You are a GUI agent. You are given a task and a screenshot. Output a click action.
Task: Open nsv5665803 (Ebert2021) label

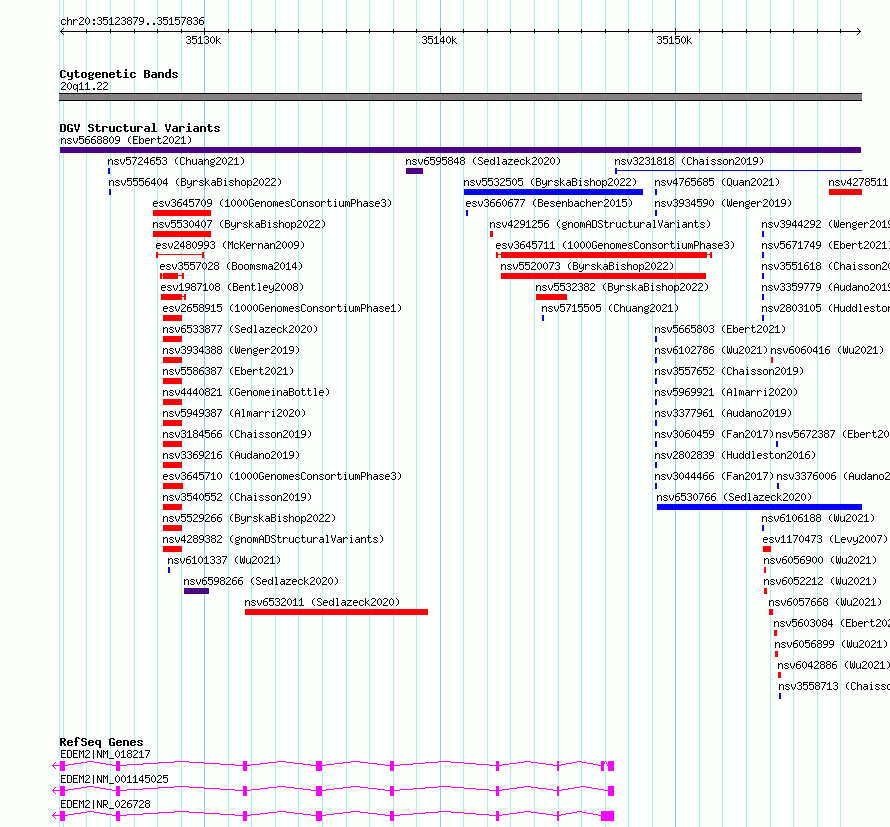(x=720, y=329)
